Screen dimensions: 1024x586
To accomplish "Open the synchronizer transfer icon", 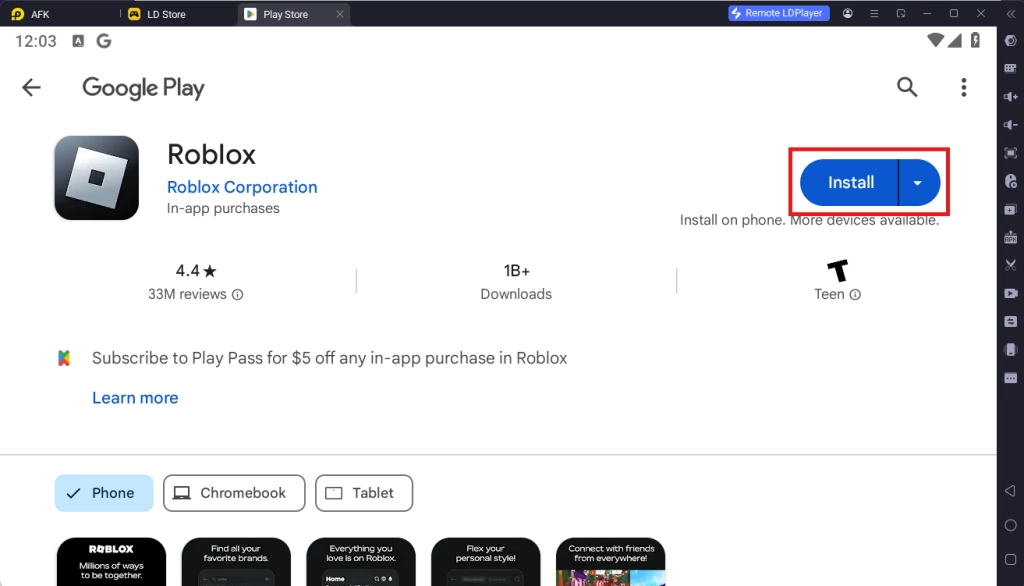I will (1010, 321).
